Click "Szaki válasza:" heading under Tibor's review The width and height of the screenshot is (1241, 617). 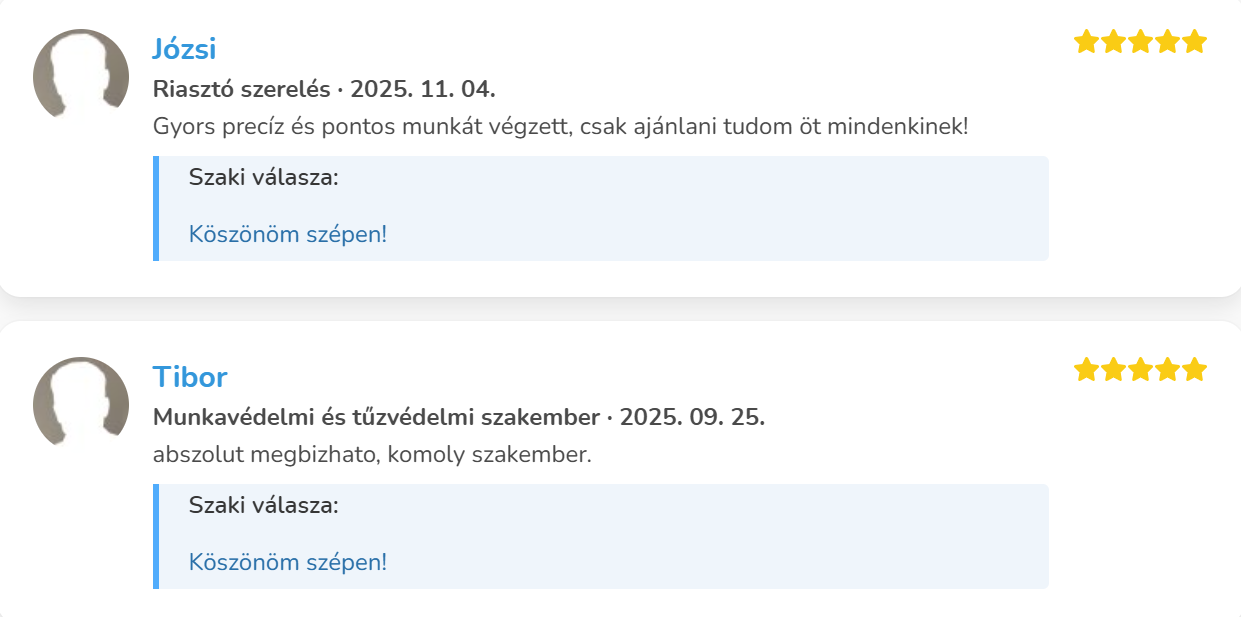[264, 506]
